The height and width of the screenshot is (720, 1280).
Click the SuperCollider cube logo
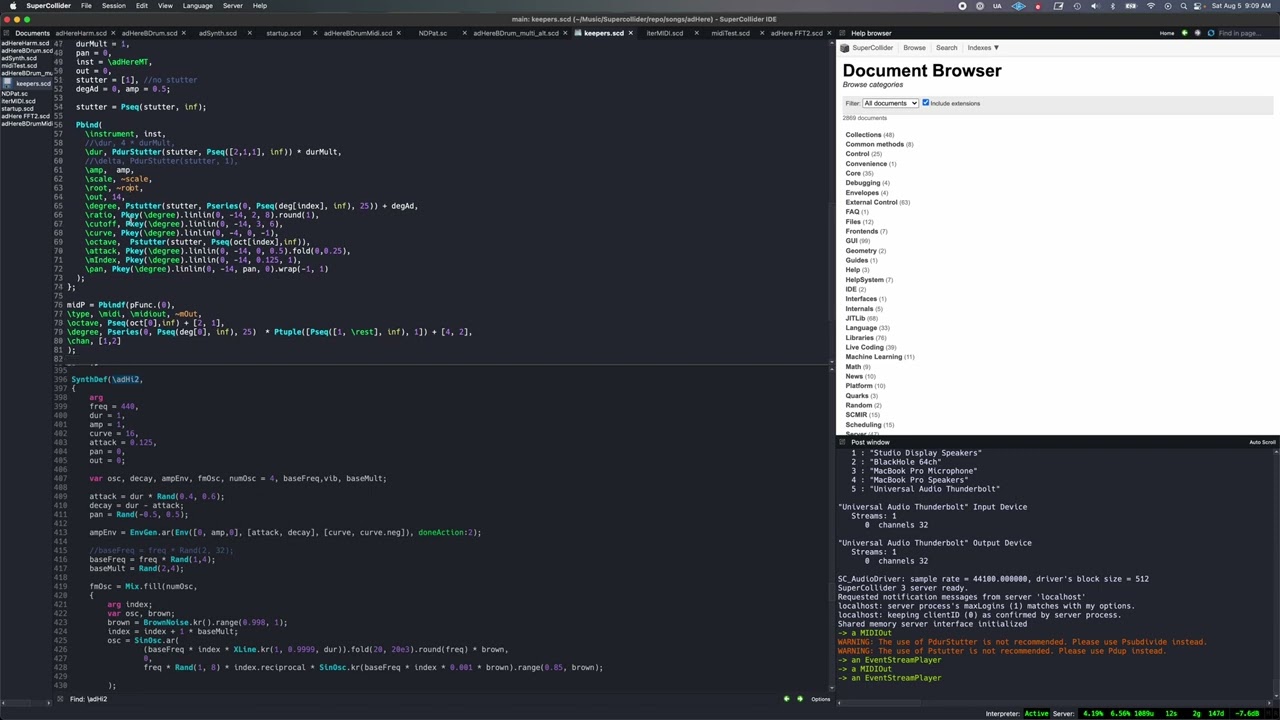pyautogui.click(x=845, y=48)
